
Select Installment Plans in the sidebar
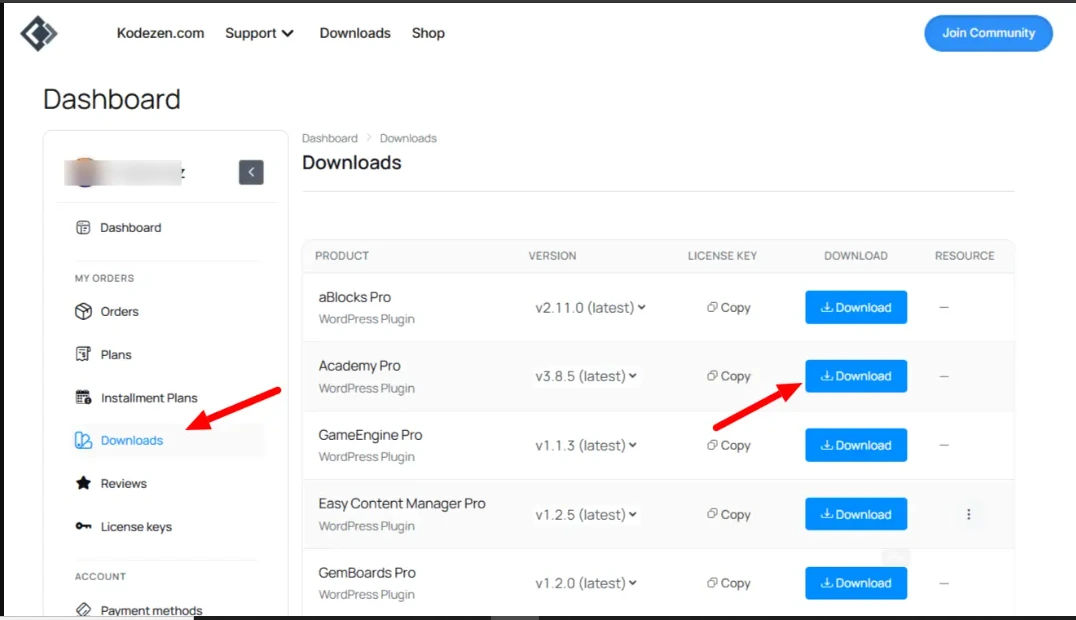pos(149,398)
